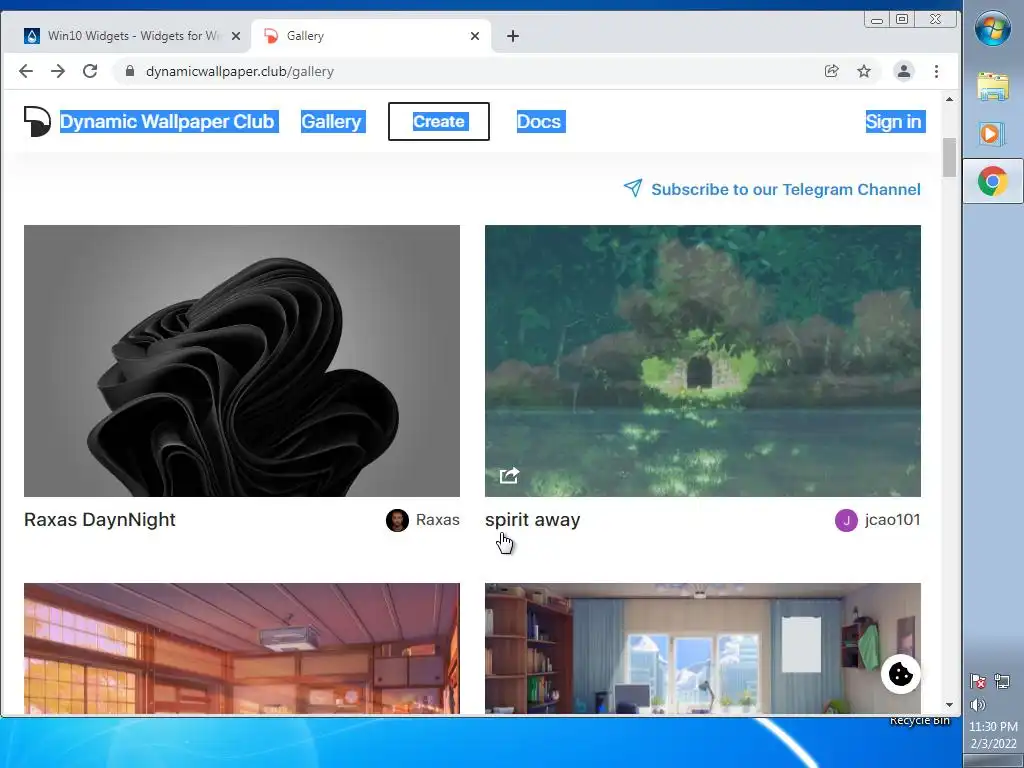The width and height of the screenshot is (1024, 768).
Task: Open the Windows Start orb
Action: (x=993, y=28)
